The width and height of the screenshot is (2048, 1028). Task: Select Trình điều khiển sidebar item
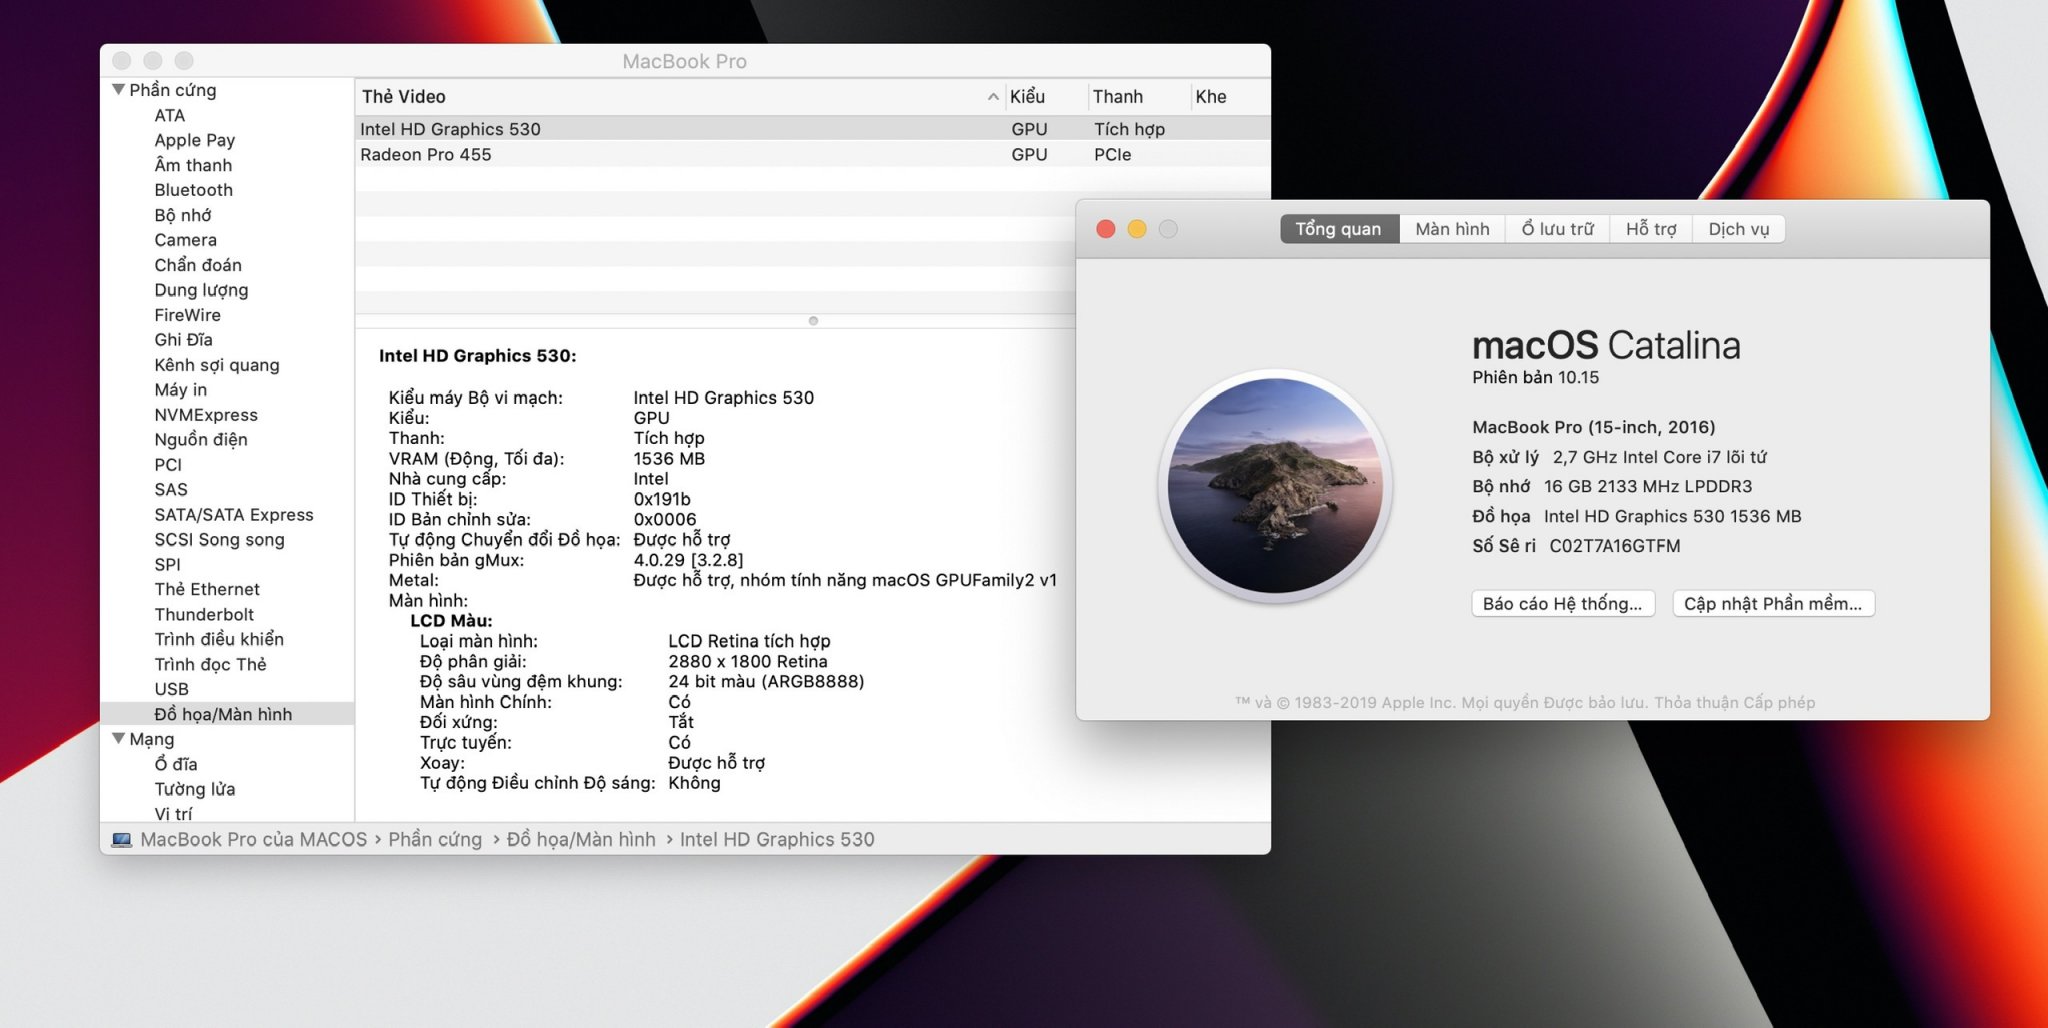pyautogui.click(x=219, y=639)
